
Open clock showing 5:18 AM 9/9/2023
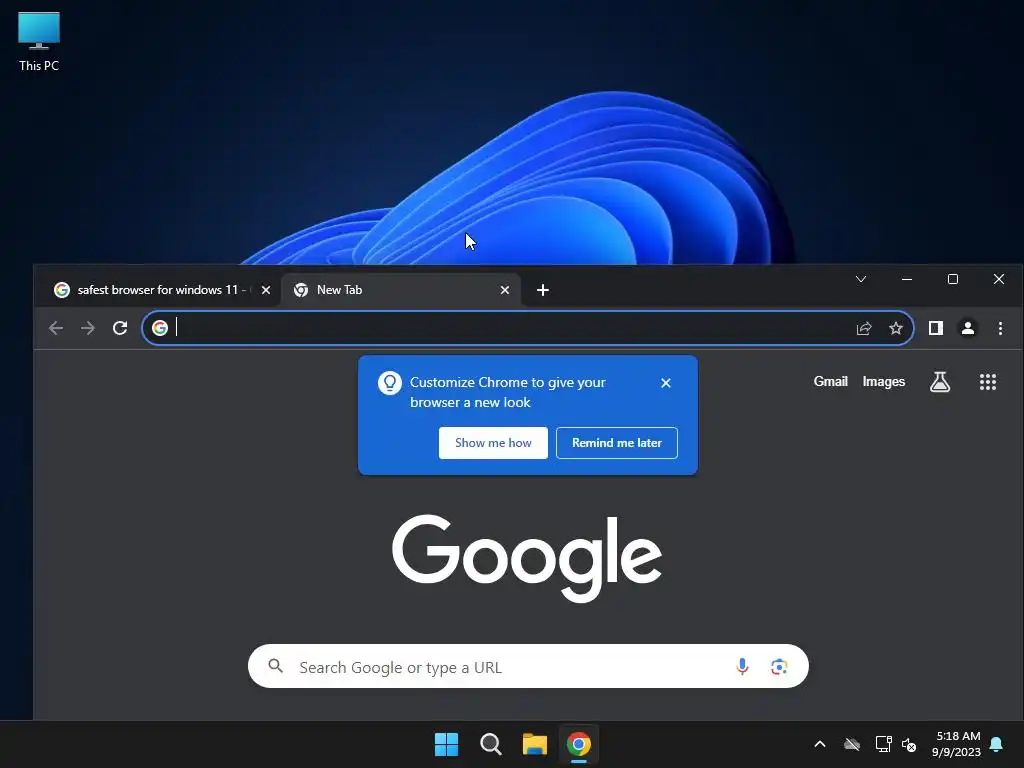tap(956, 744)
